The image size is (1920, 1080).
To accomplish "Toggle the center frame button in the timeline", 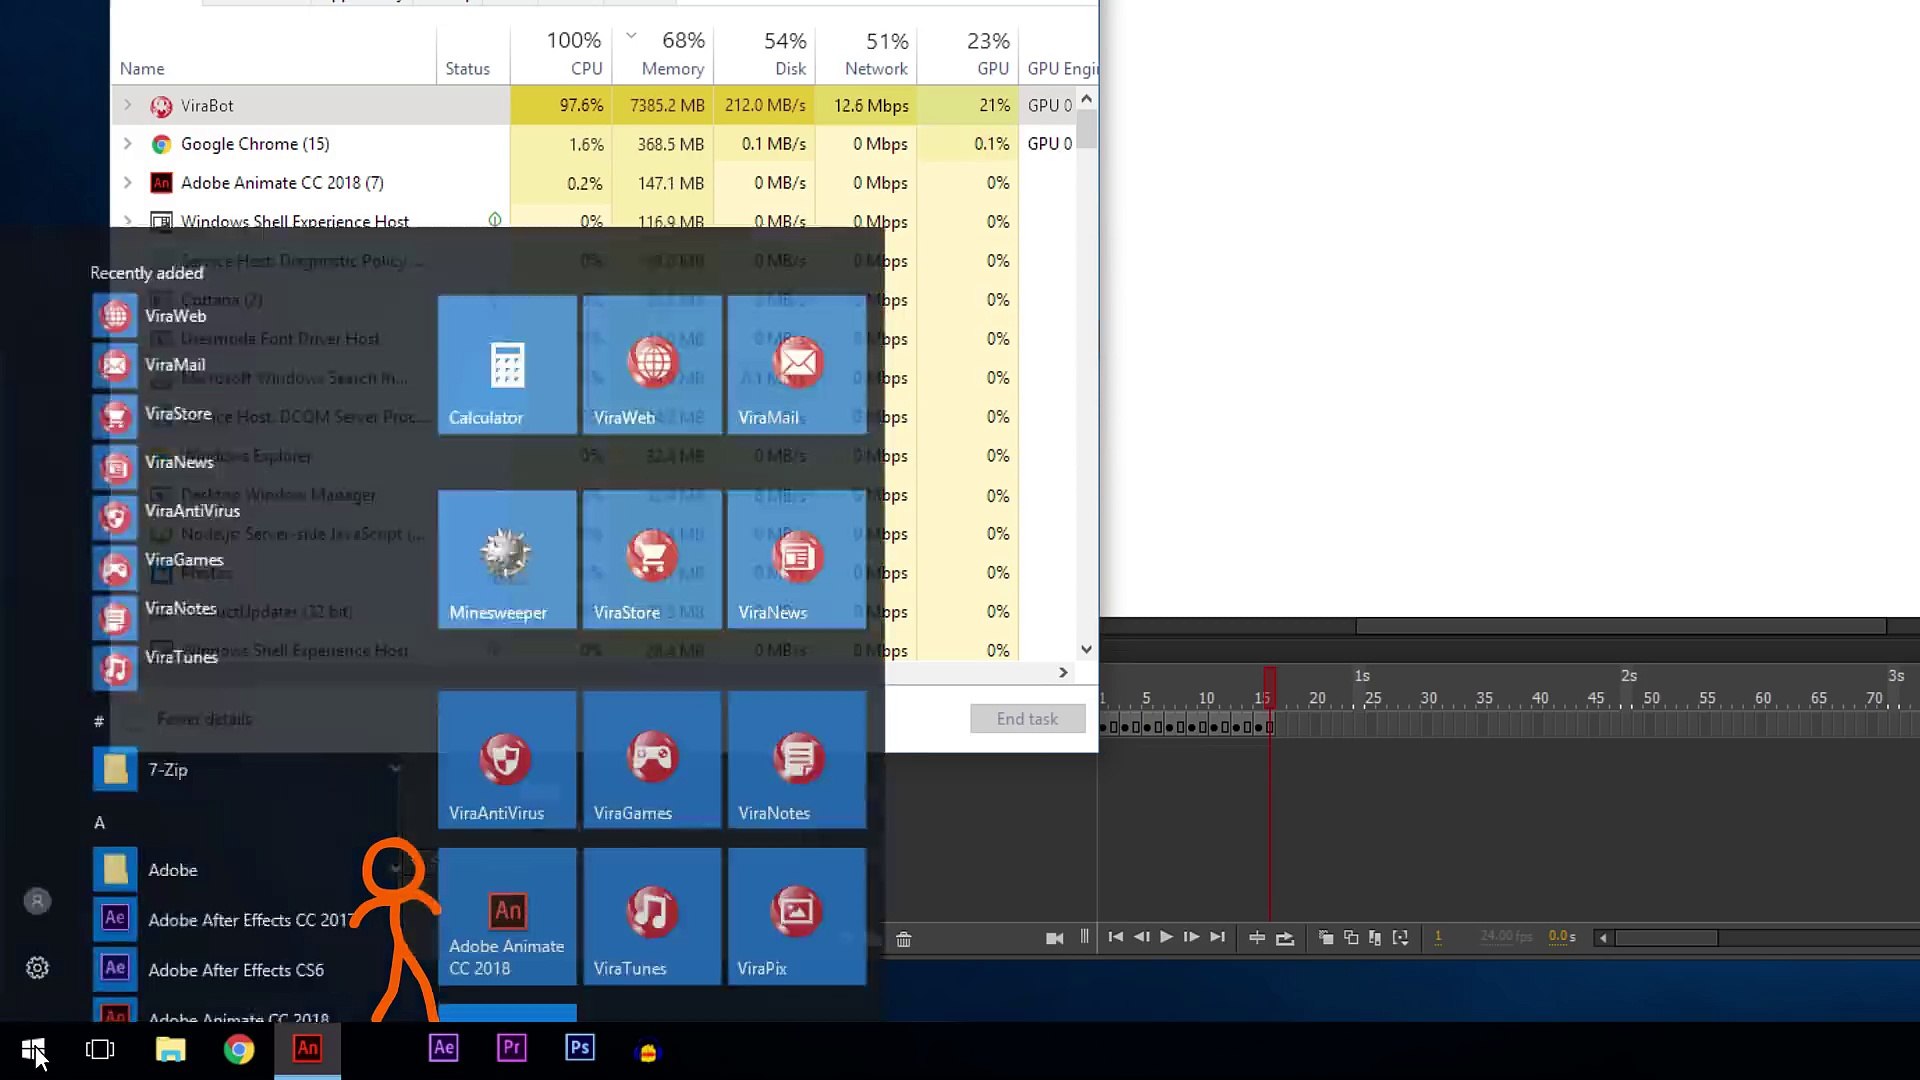I will [1257, 938].
